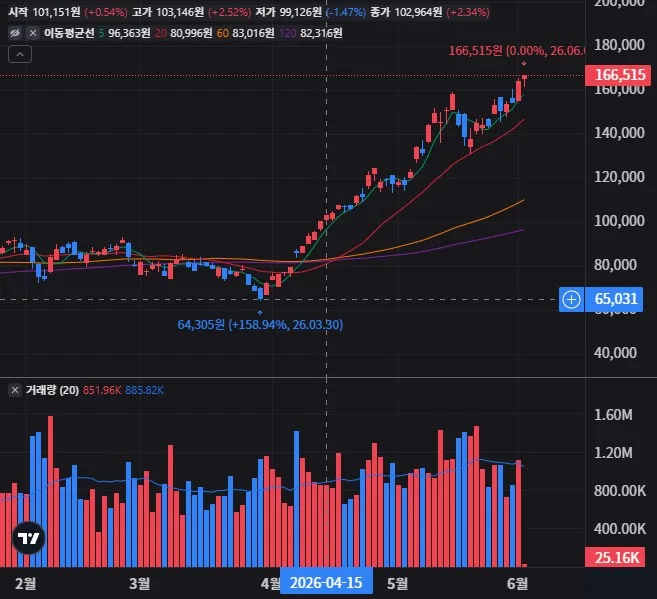The height and width of the screenshot is (599, 657).
Task: Click the 851.96K volume value
Action: point(102,390)
